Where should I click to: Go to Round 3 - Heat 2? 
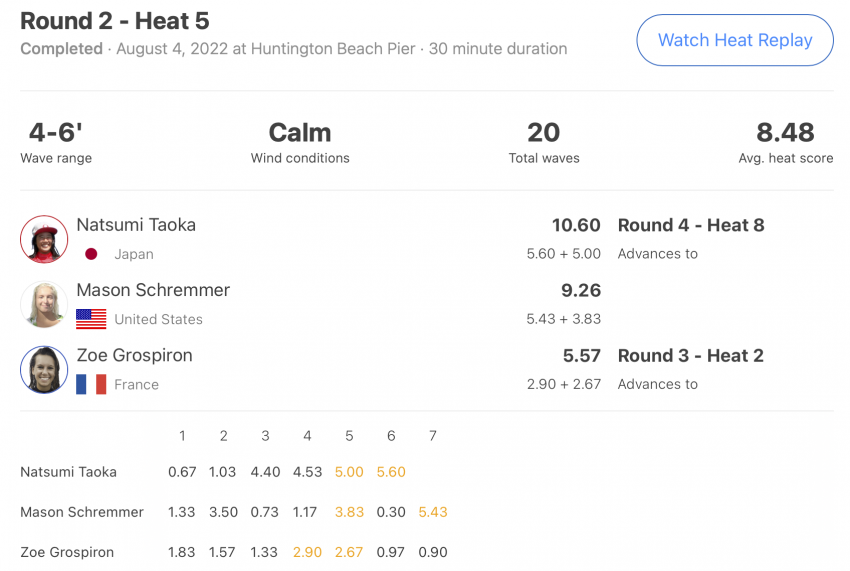tap(691, 355)
